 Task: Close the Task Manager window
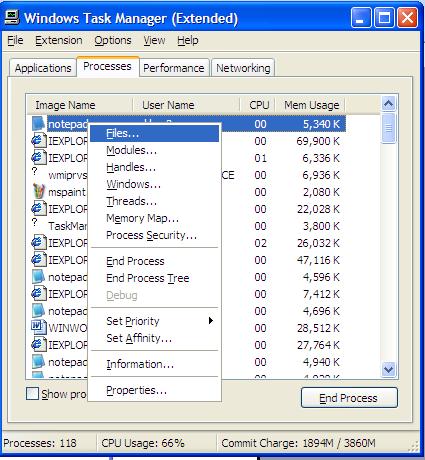click(408, 17)
